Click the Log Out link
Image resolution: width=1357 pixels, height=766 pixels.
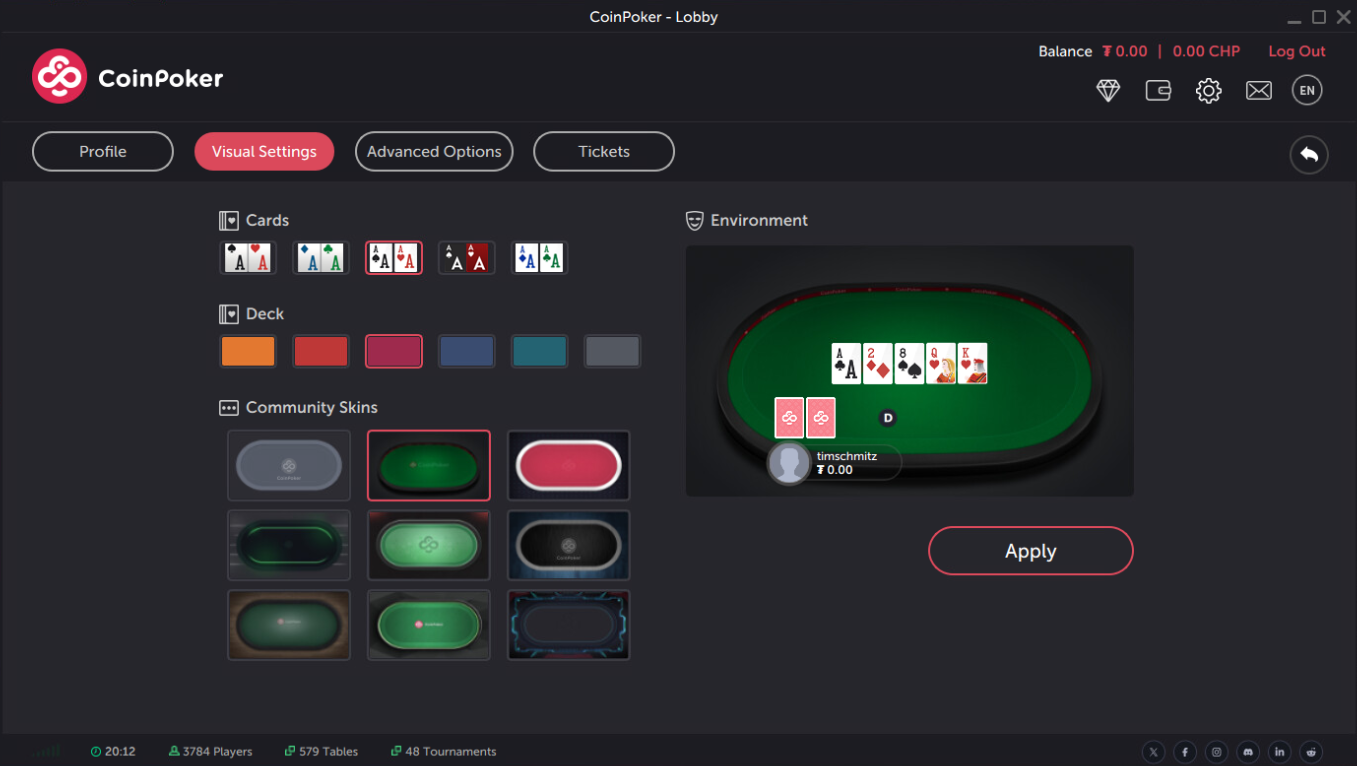1297,51
